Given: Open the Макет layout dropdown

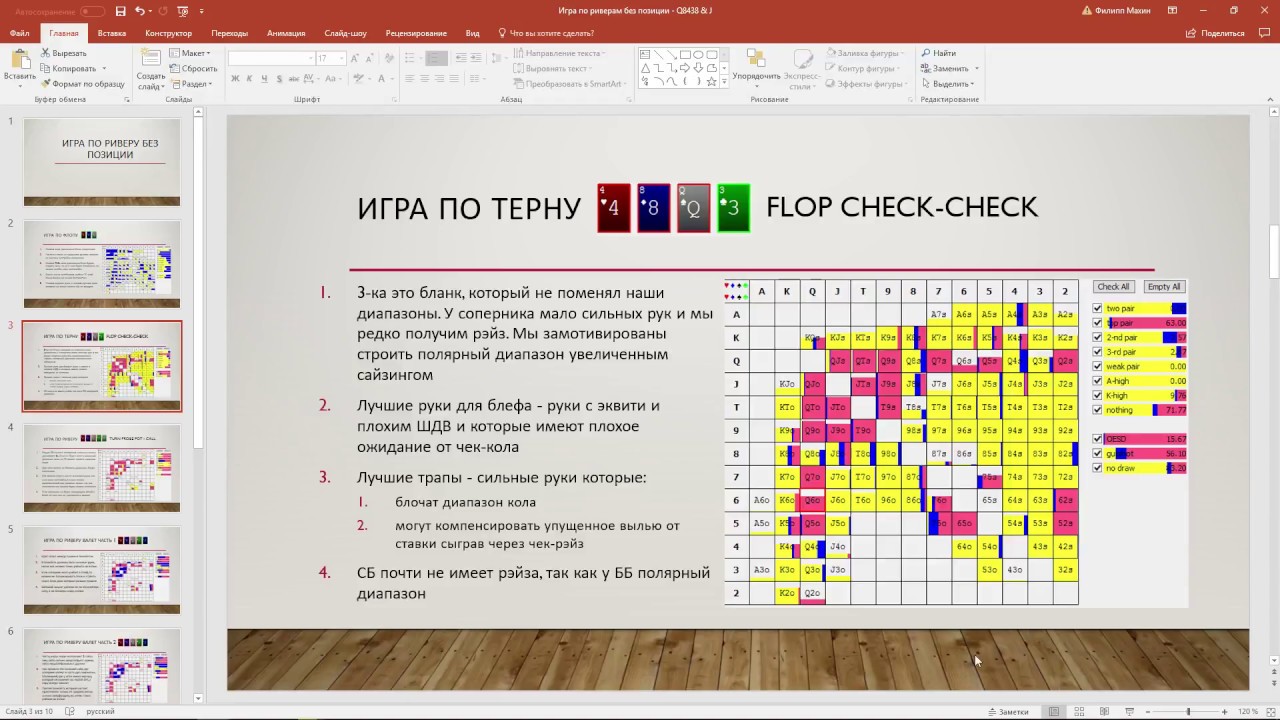Looking at the screenshot, I should [x=190, y=53].
